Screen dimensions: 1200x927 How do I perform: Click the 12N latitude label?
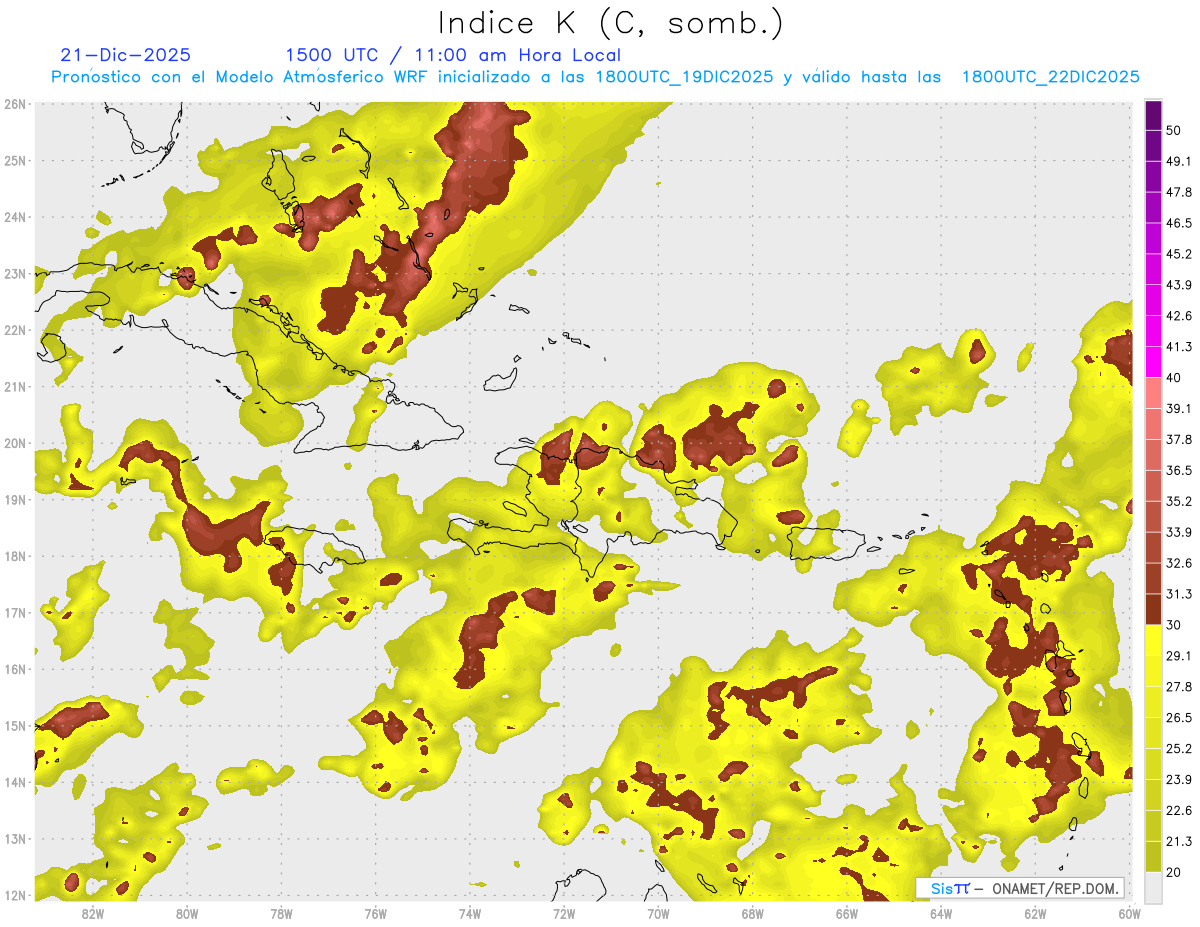16,895
